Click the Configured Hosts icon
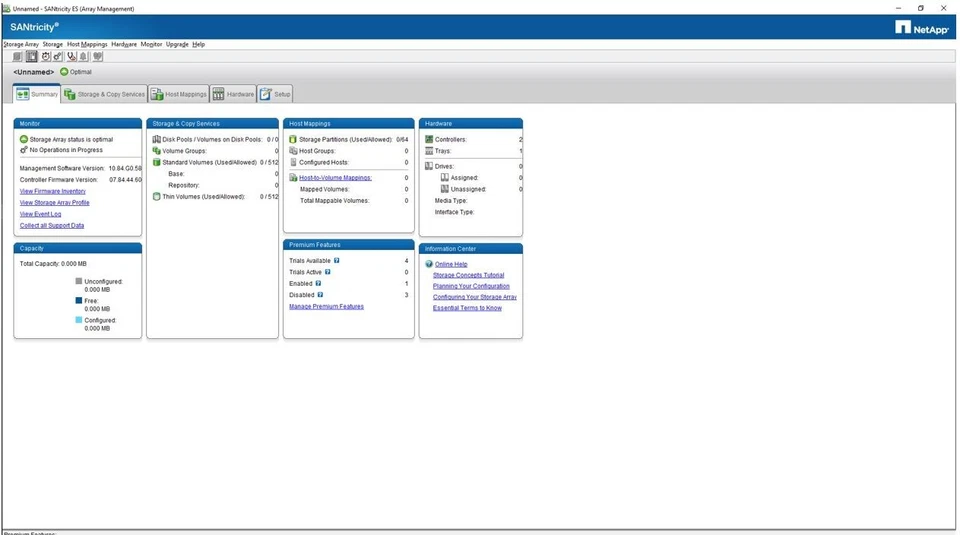Image resolution: width=960 pixels, height=535 pixels. 293,162
